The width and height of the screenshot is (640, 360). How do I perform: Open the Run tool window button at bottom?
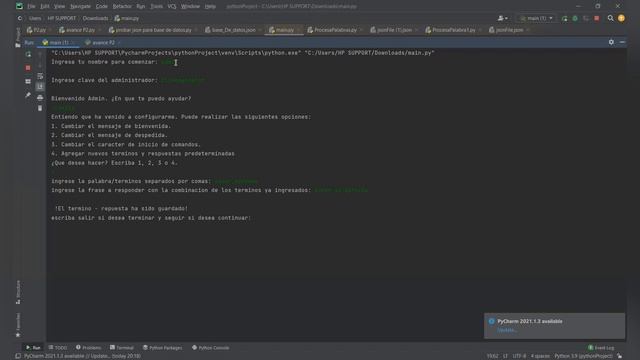[x=33, y=348]
